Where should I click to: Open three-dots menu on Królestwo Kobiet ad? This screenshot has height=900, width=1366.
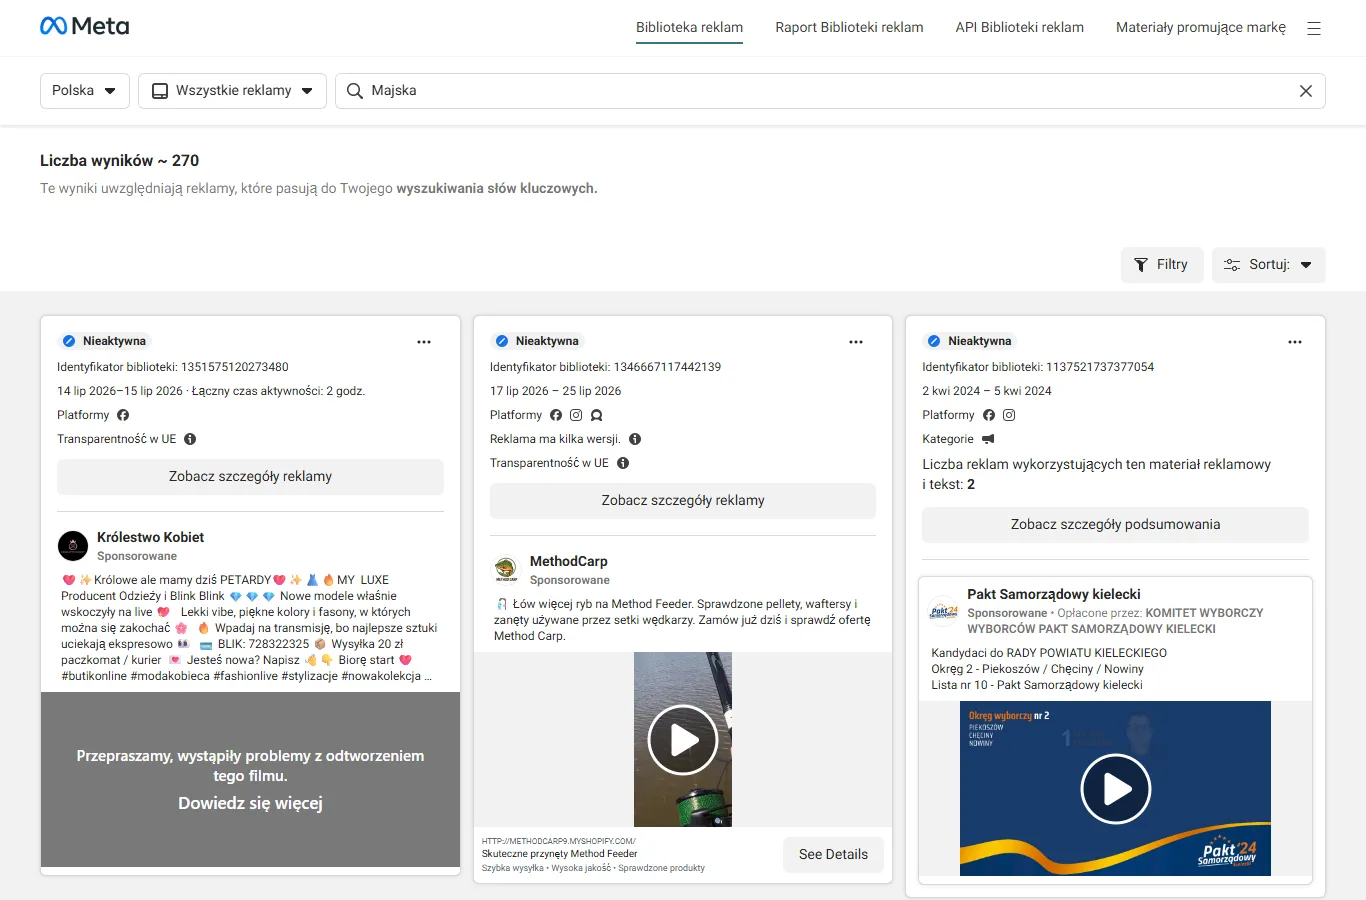point(424,342)
